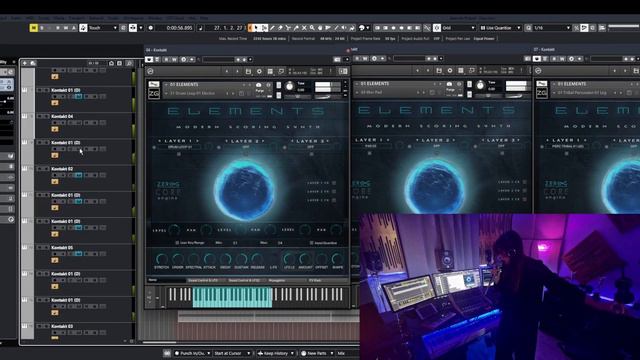Screen dimensions: 640x360
Task: Select the Split scissors tool
Action: point(288,28)
